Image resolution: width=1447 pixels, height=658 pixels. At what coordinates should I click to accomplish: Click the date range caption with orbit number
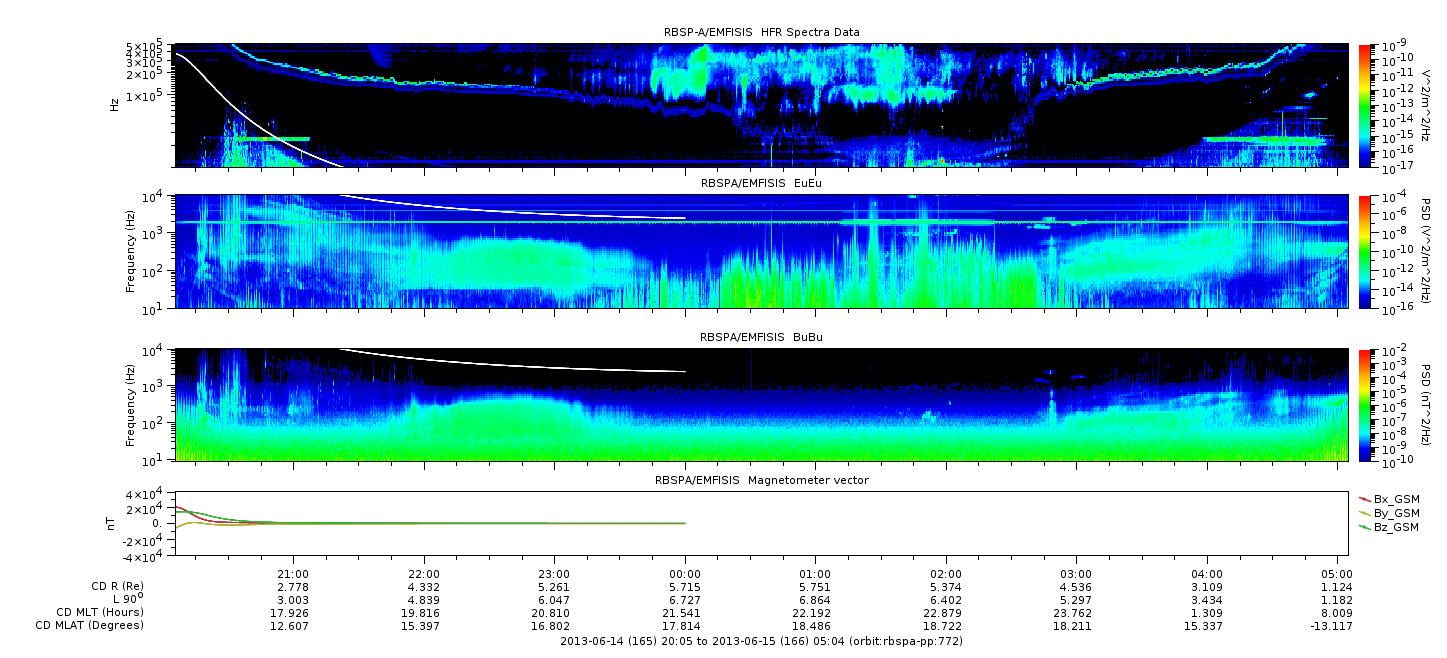[761, 641]
